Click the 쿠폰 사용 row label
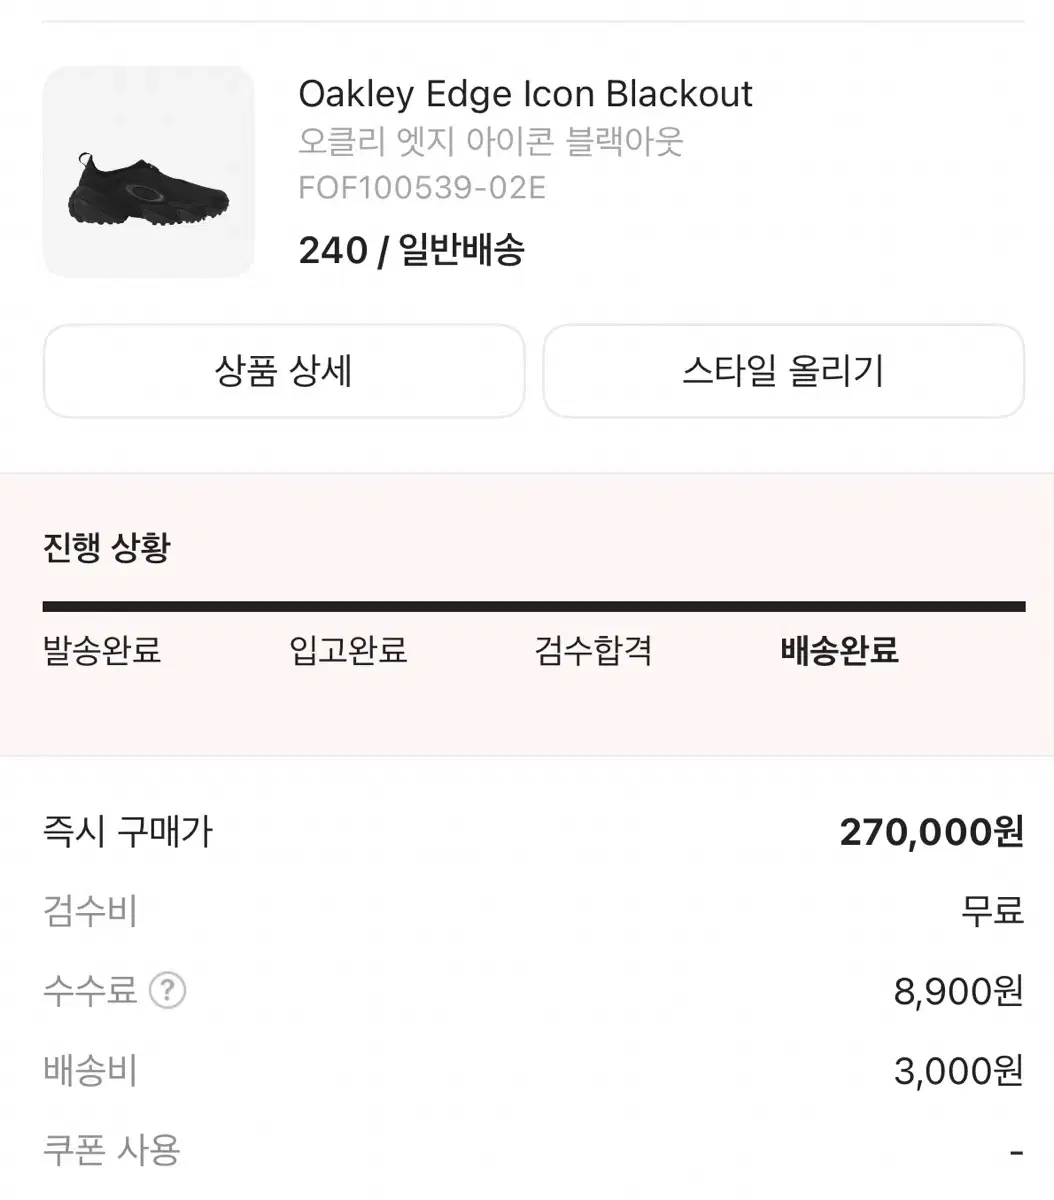The height and width of the screenshot is (1200, 1054). click(x=112, y=1150)
